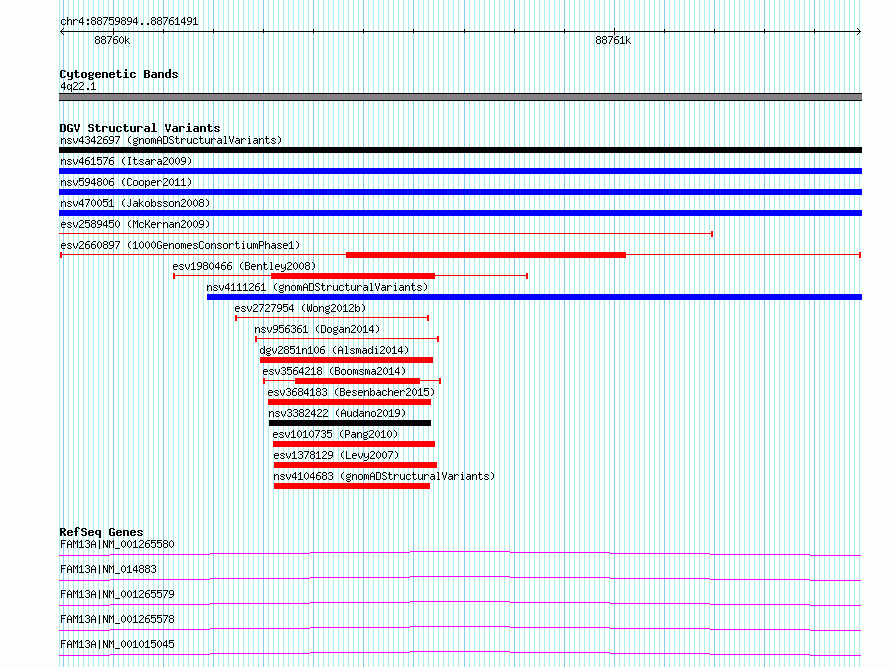
Task: Select the red esv1010735 variant bar
Action: tap(354, 444)
